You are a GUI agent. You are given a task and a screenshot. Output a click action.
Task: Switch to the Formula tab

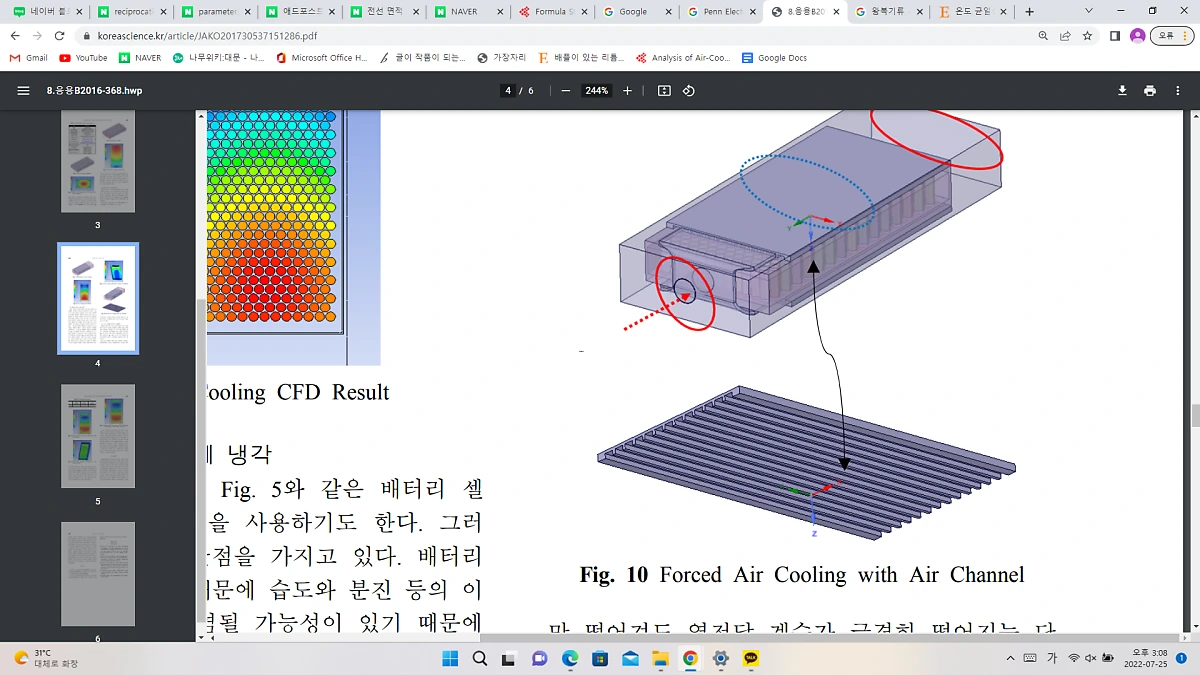(x=553, y=12)
